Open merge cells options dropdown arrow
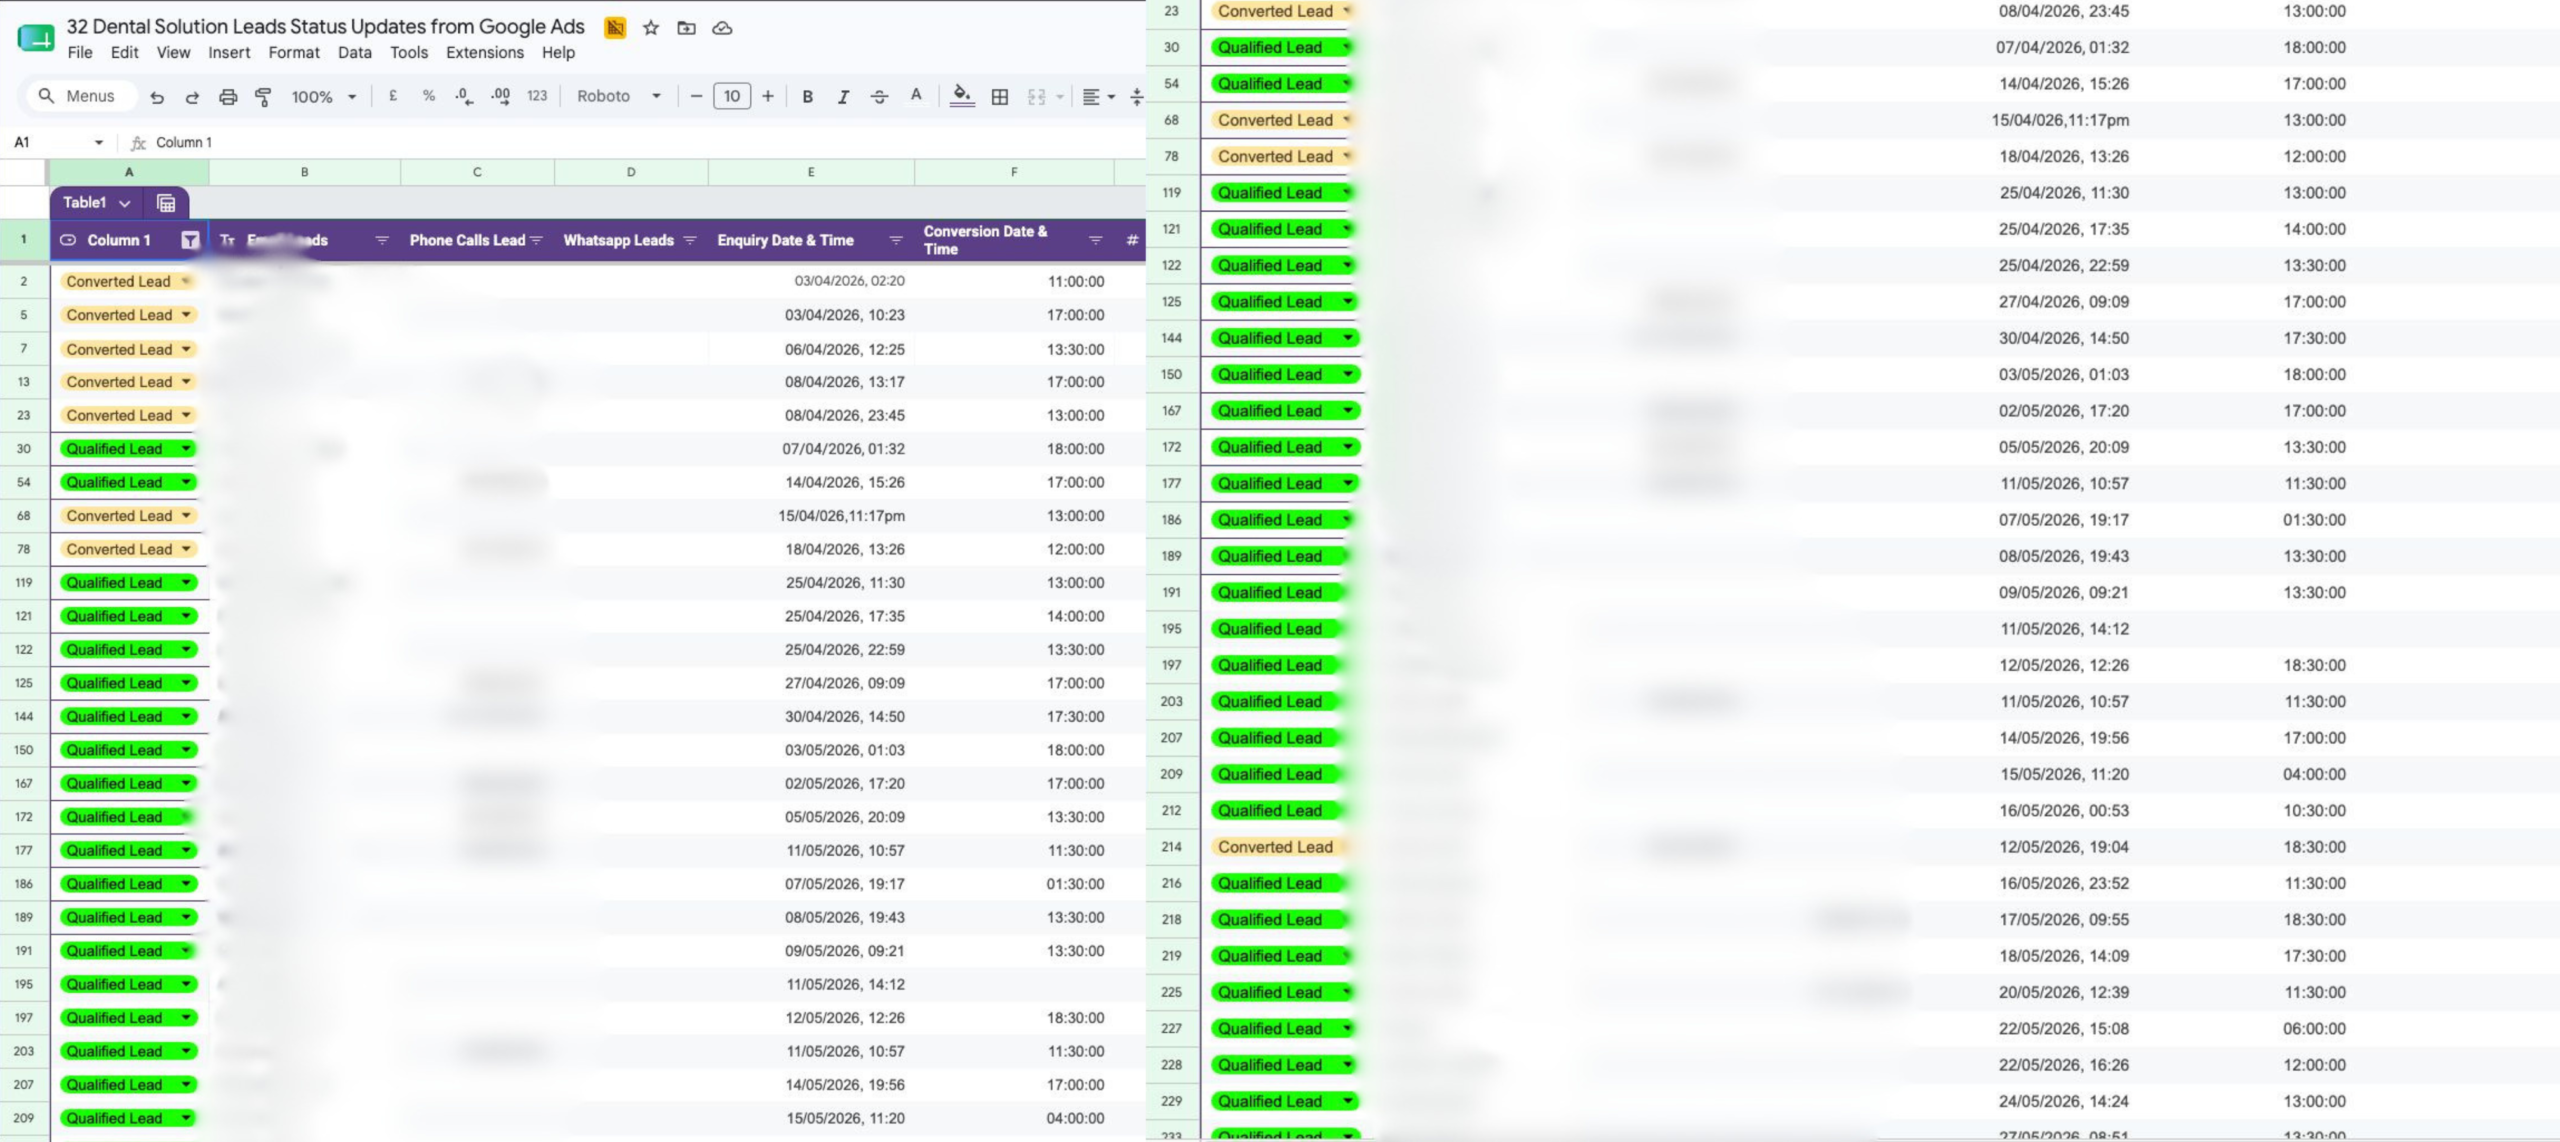2560x1142 pixels. (1059, 97)
